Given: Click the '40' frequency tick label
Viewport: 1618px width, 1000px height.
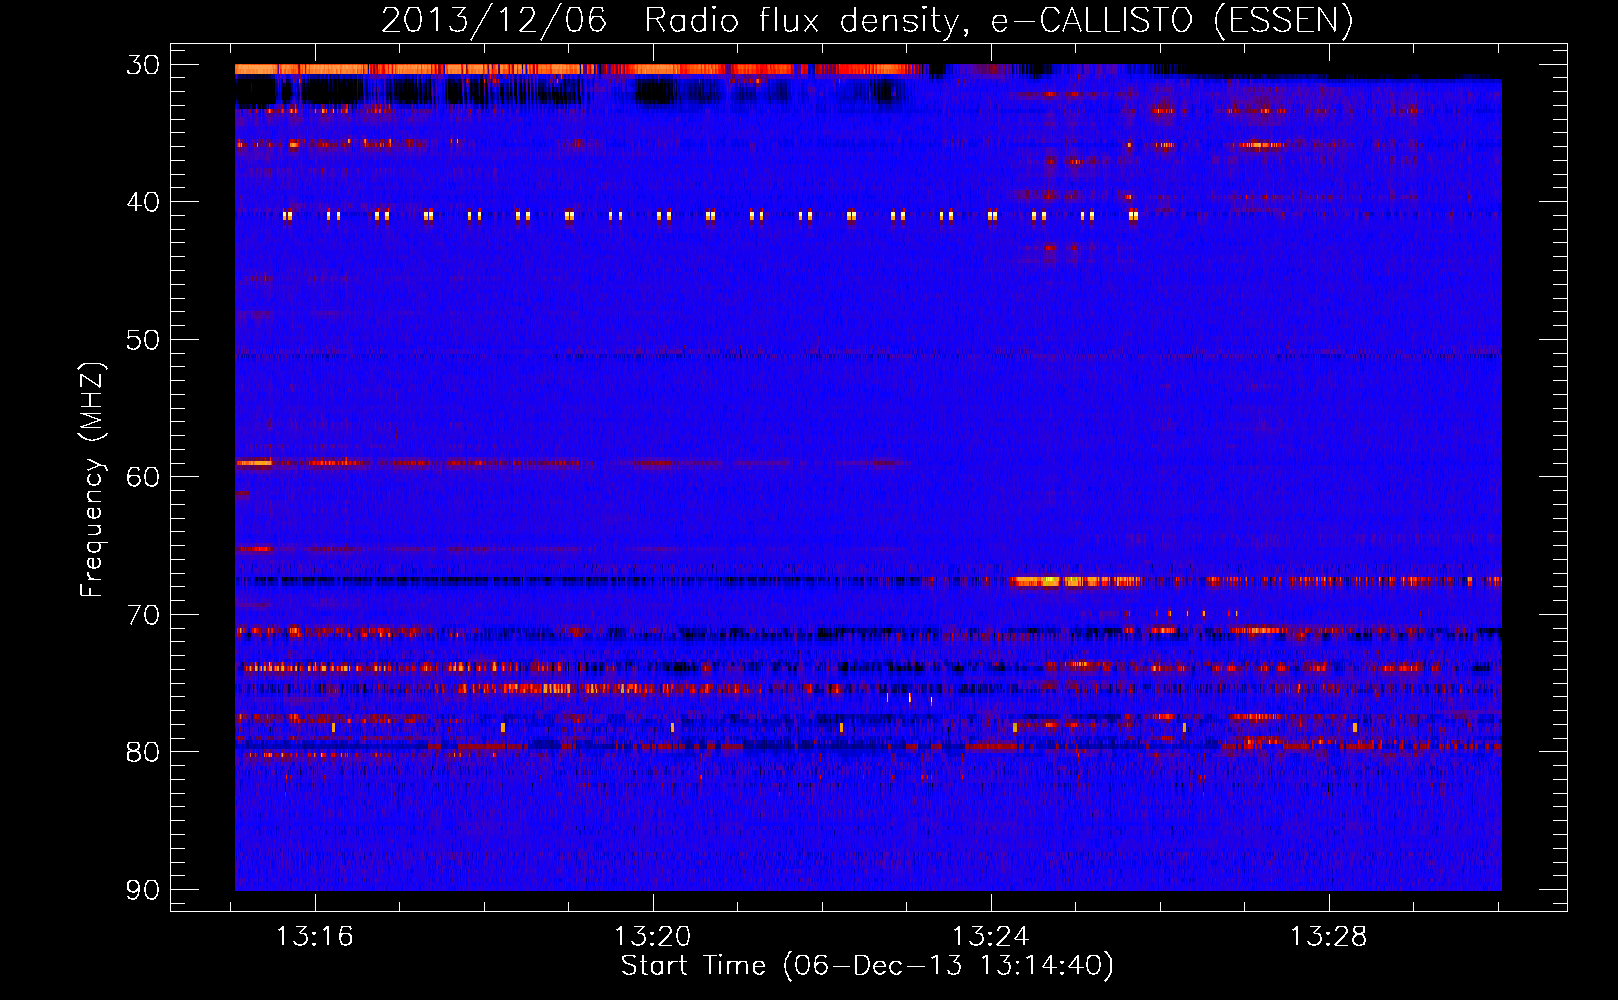Looking at the screenshot, I should [x=143, y=202].
